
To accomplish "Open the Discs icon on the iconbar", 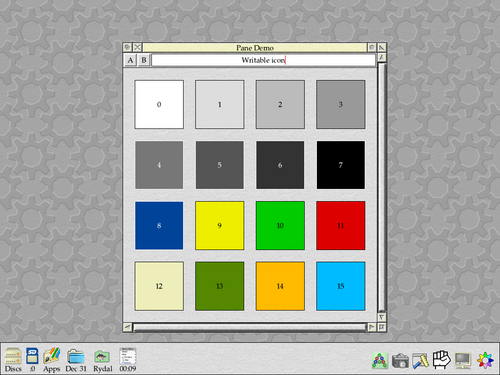I will click(13, 359).
